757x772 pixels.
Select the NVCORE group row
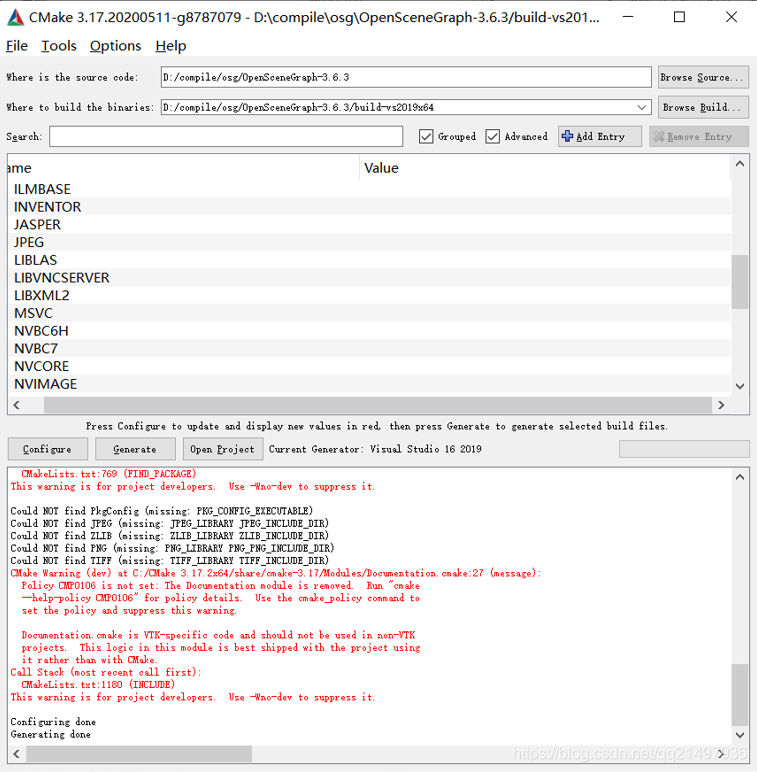pos(369,366)
